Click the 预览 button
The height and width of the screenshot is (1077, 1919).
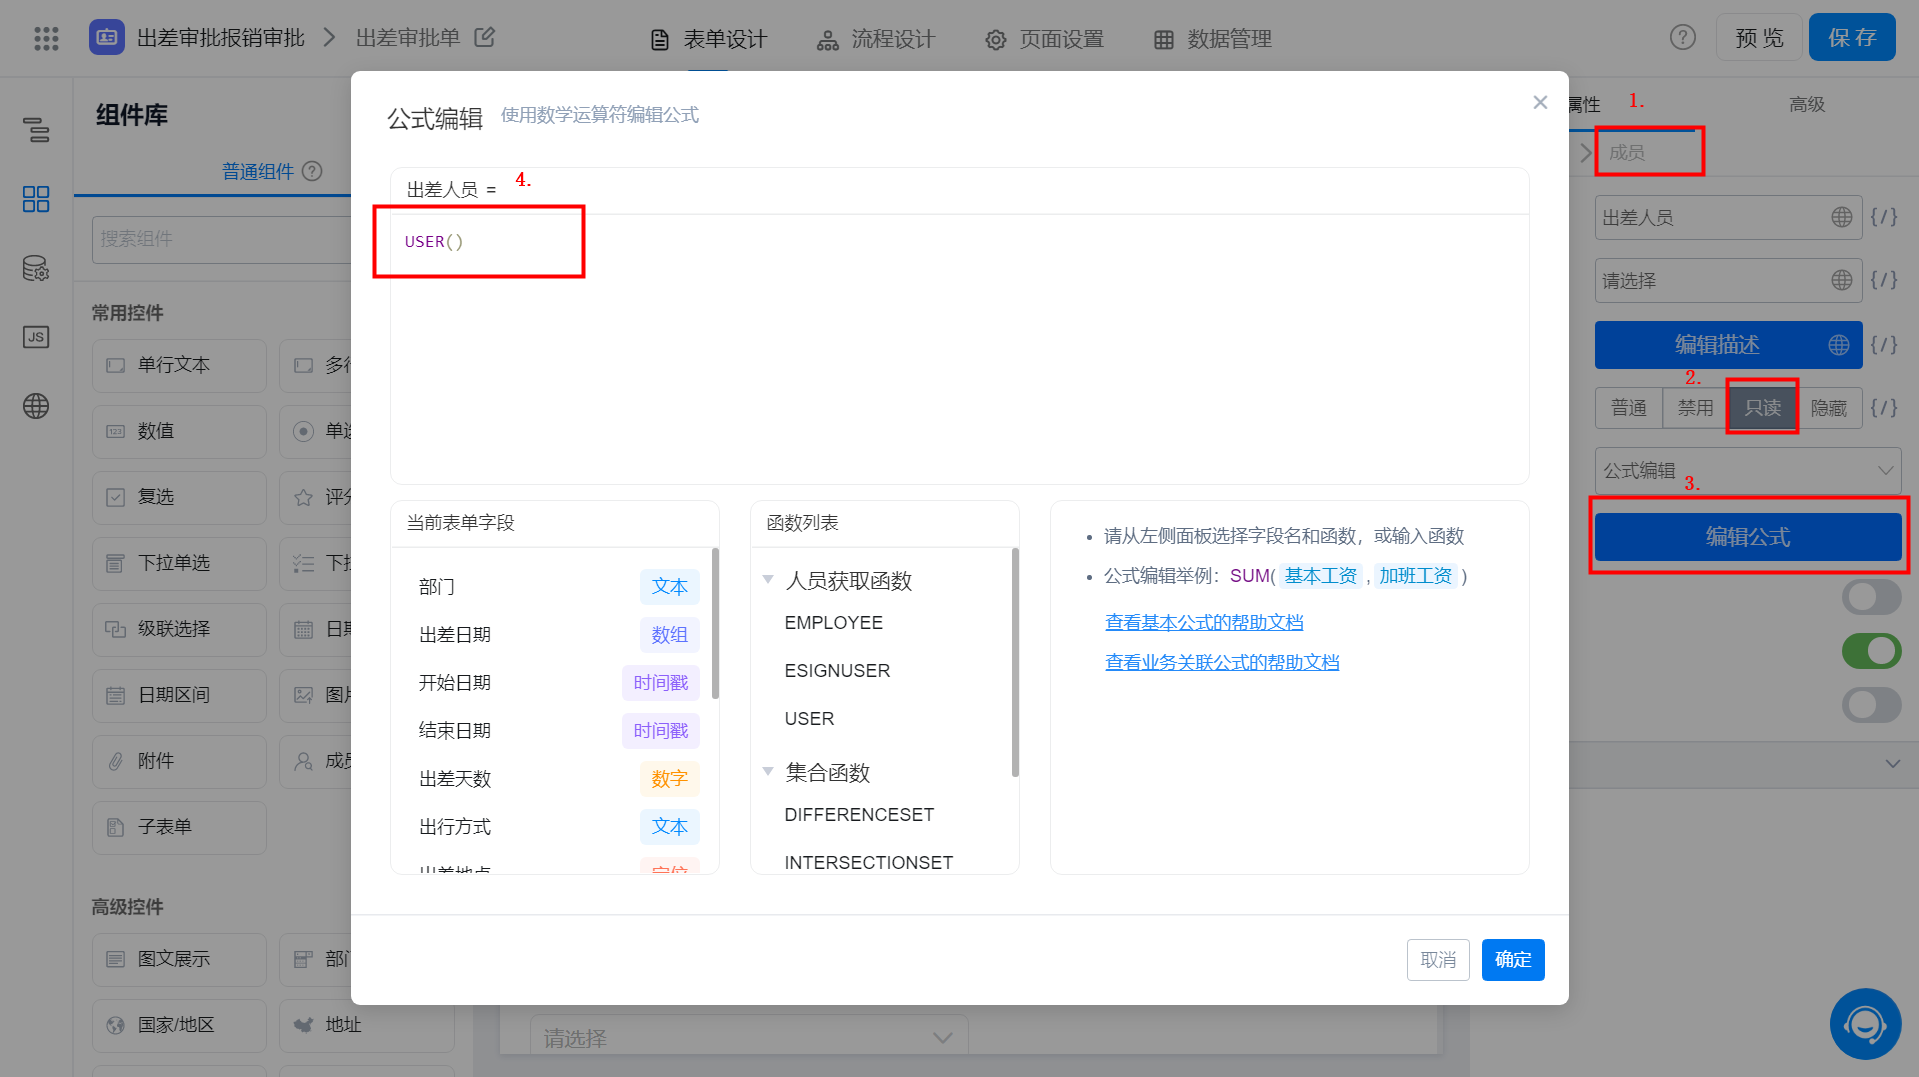pyautogui.click(x=1759, y=38)
